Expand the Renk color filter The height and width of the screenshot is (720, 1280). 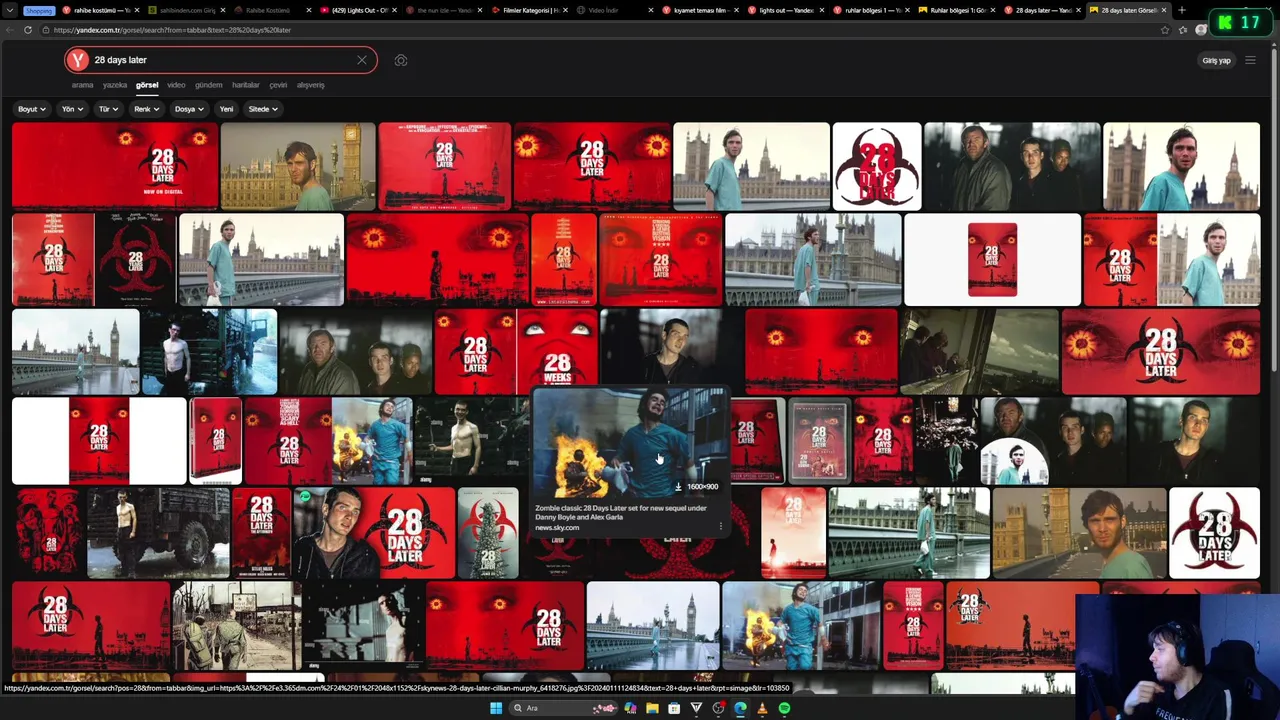pyautogui.click(x=147, y=109)
